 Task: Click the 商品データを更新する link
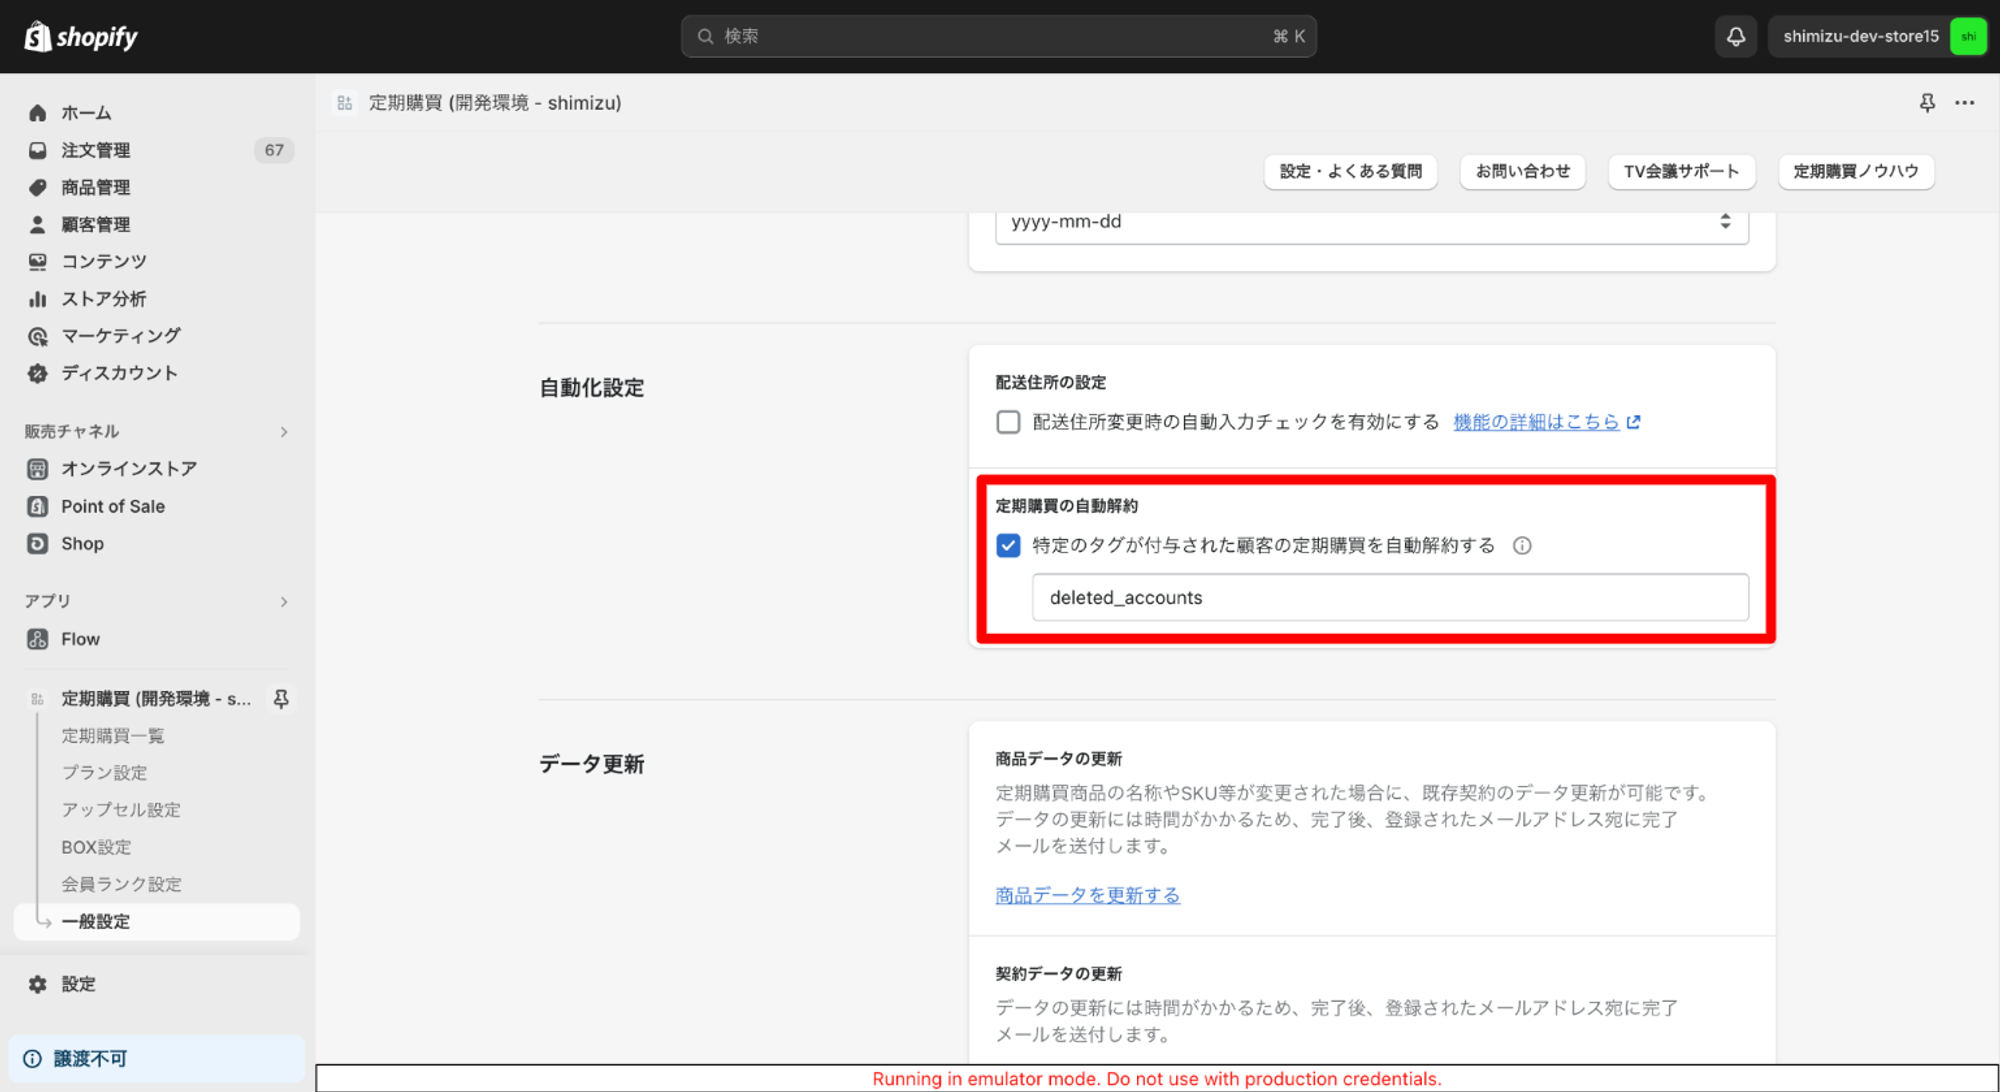(x=1087, y=895)
